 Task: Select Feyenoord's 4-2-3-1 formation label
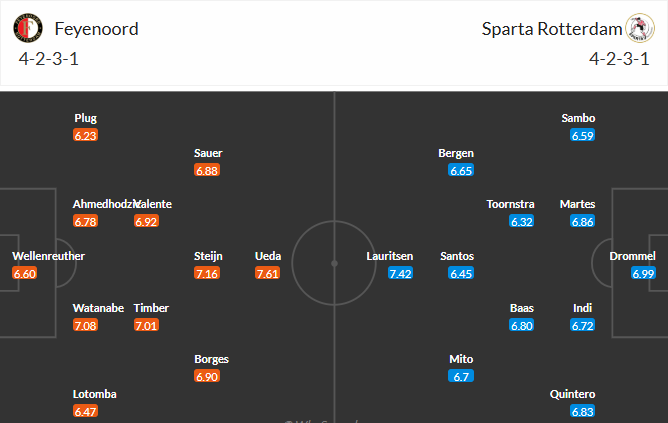(x=49, y=58)
